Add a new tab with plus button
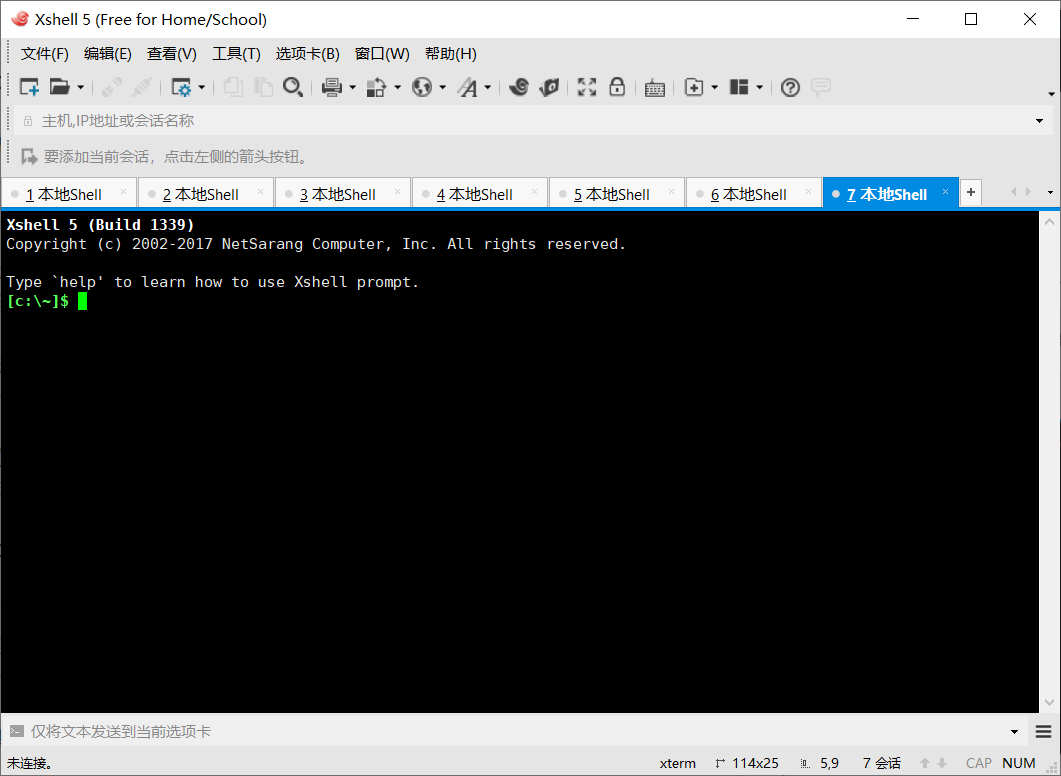This screenshot has width=1061, height=776. tap(971, 192)
